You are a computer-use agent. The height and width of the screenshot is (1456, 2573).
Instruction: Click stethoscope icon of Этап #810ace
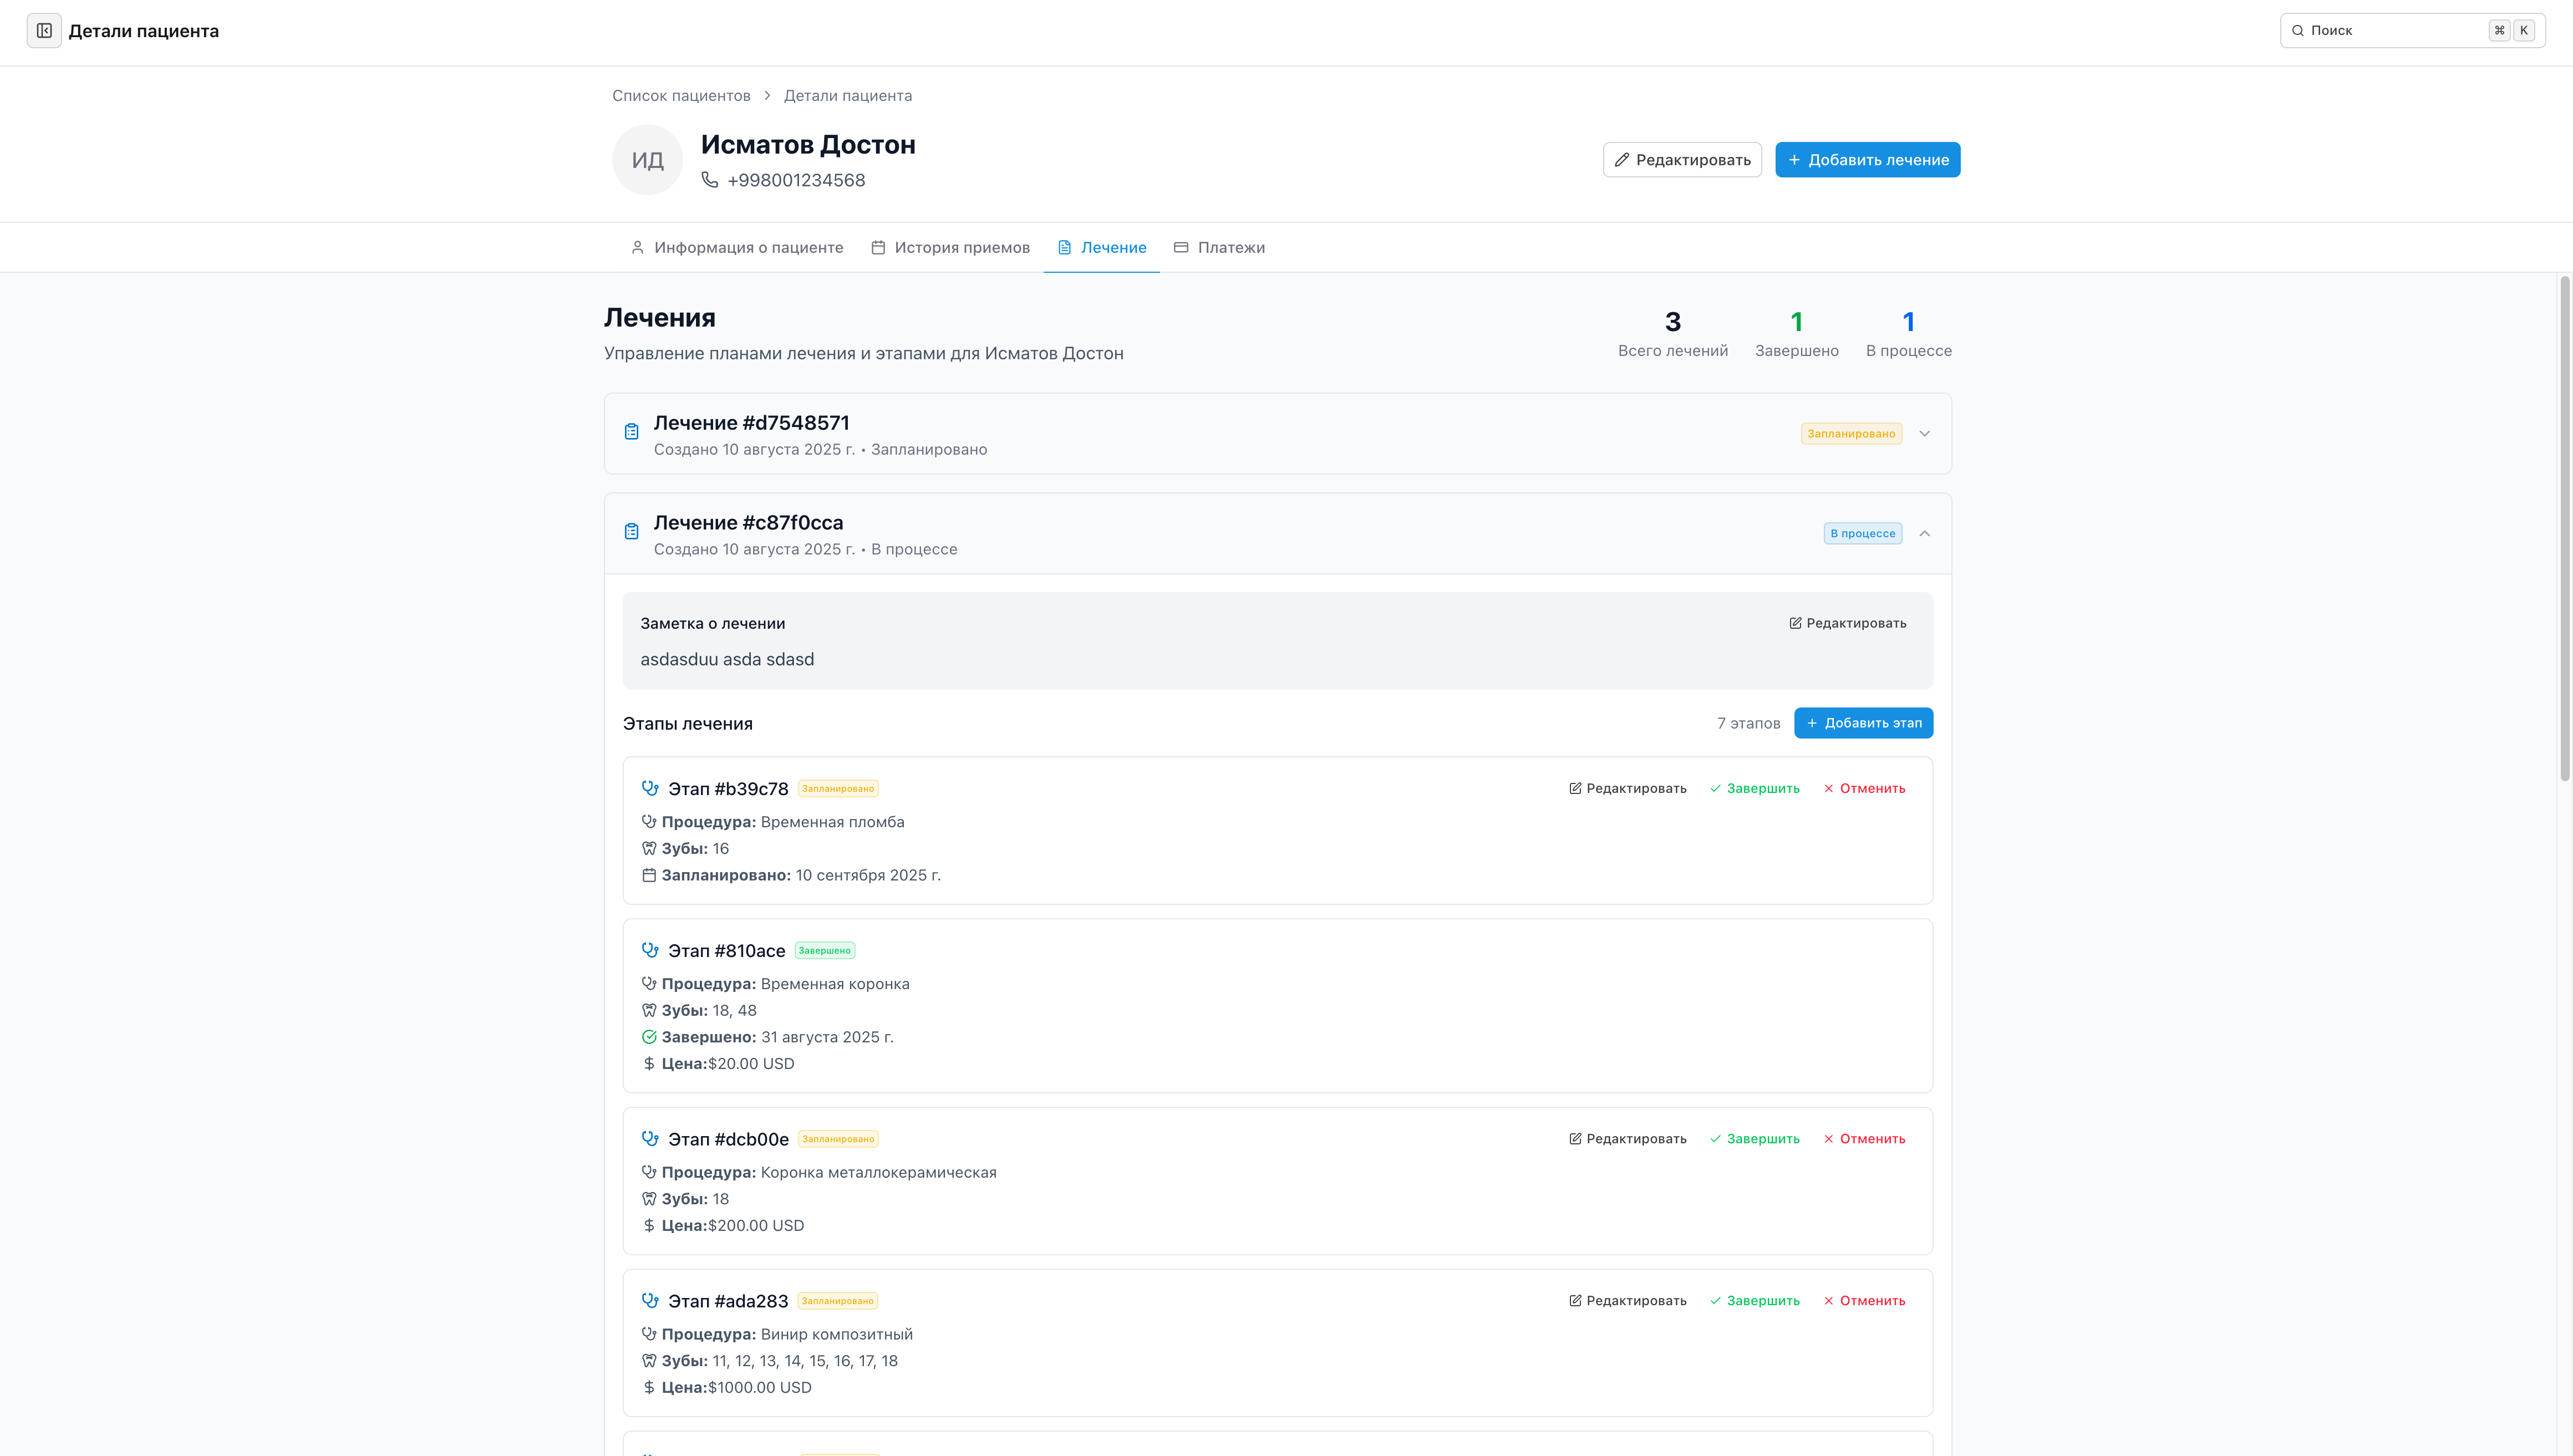[x=650, y=950]
